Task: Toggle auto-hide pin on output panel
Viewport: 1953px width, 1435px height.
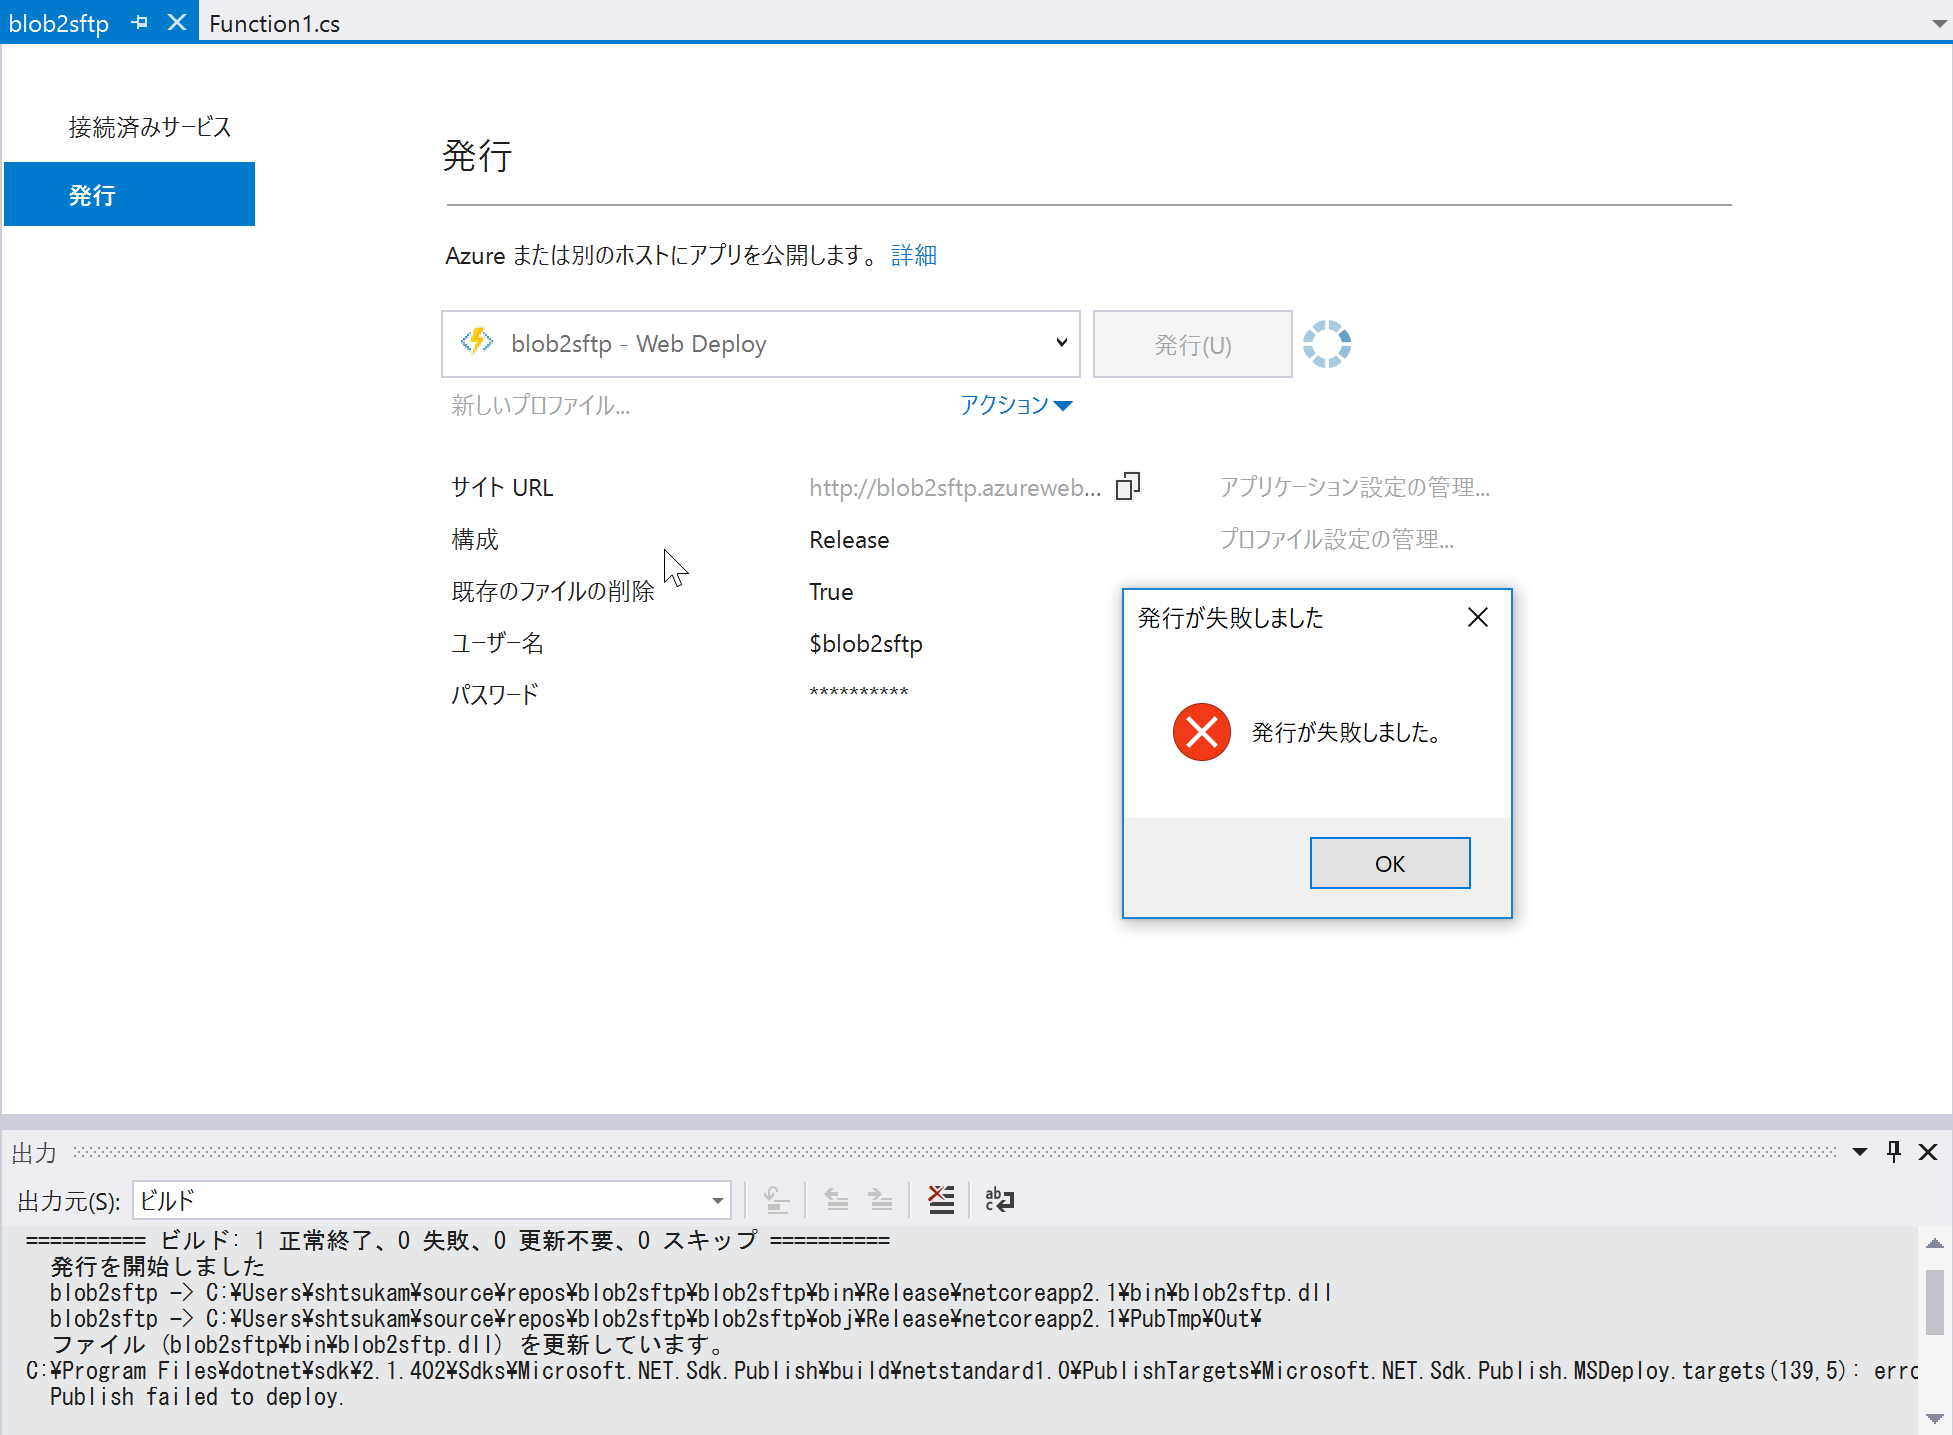Action: click(1893, 1151)
